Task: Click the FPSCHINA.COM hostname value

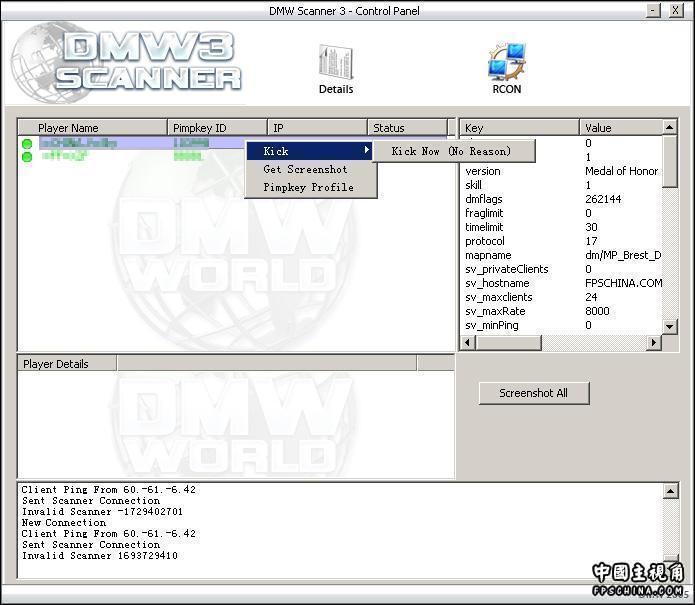Action: [623, 283]
